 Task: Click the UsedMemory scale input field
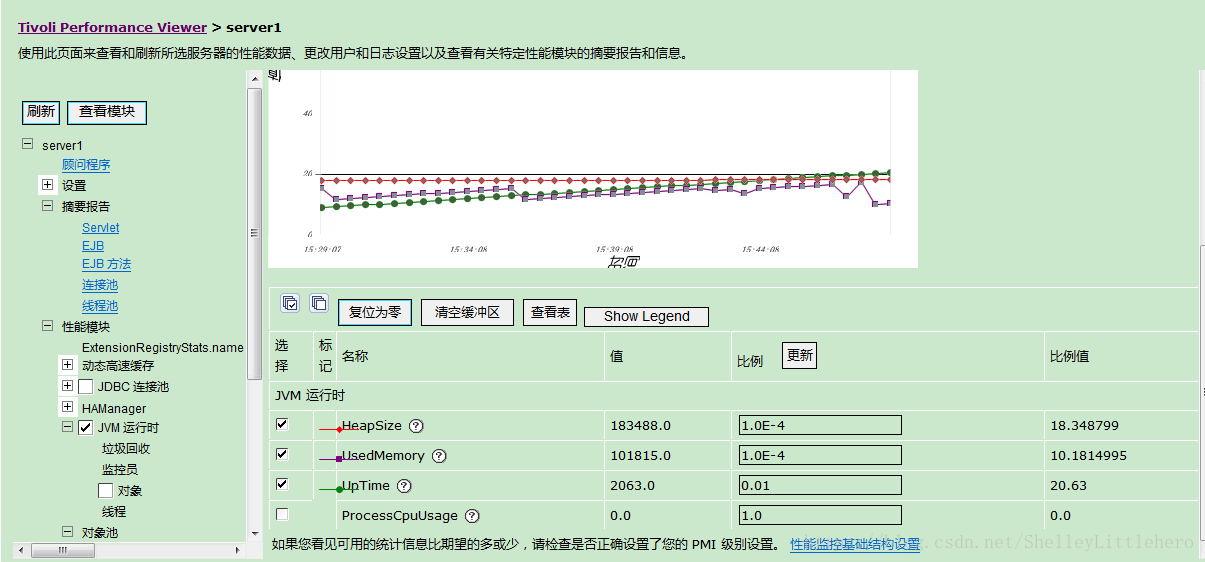tap(820, 455)
